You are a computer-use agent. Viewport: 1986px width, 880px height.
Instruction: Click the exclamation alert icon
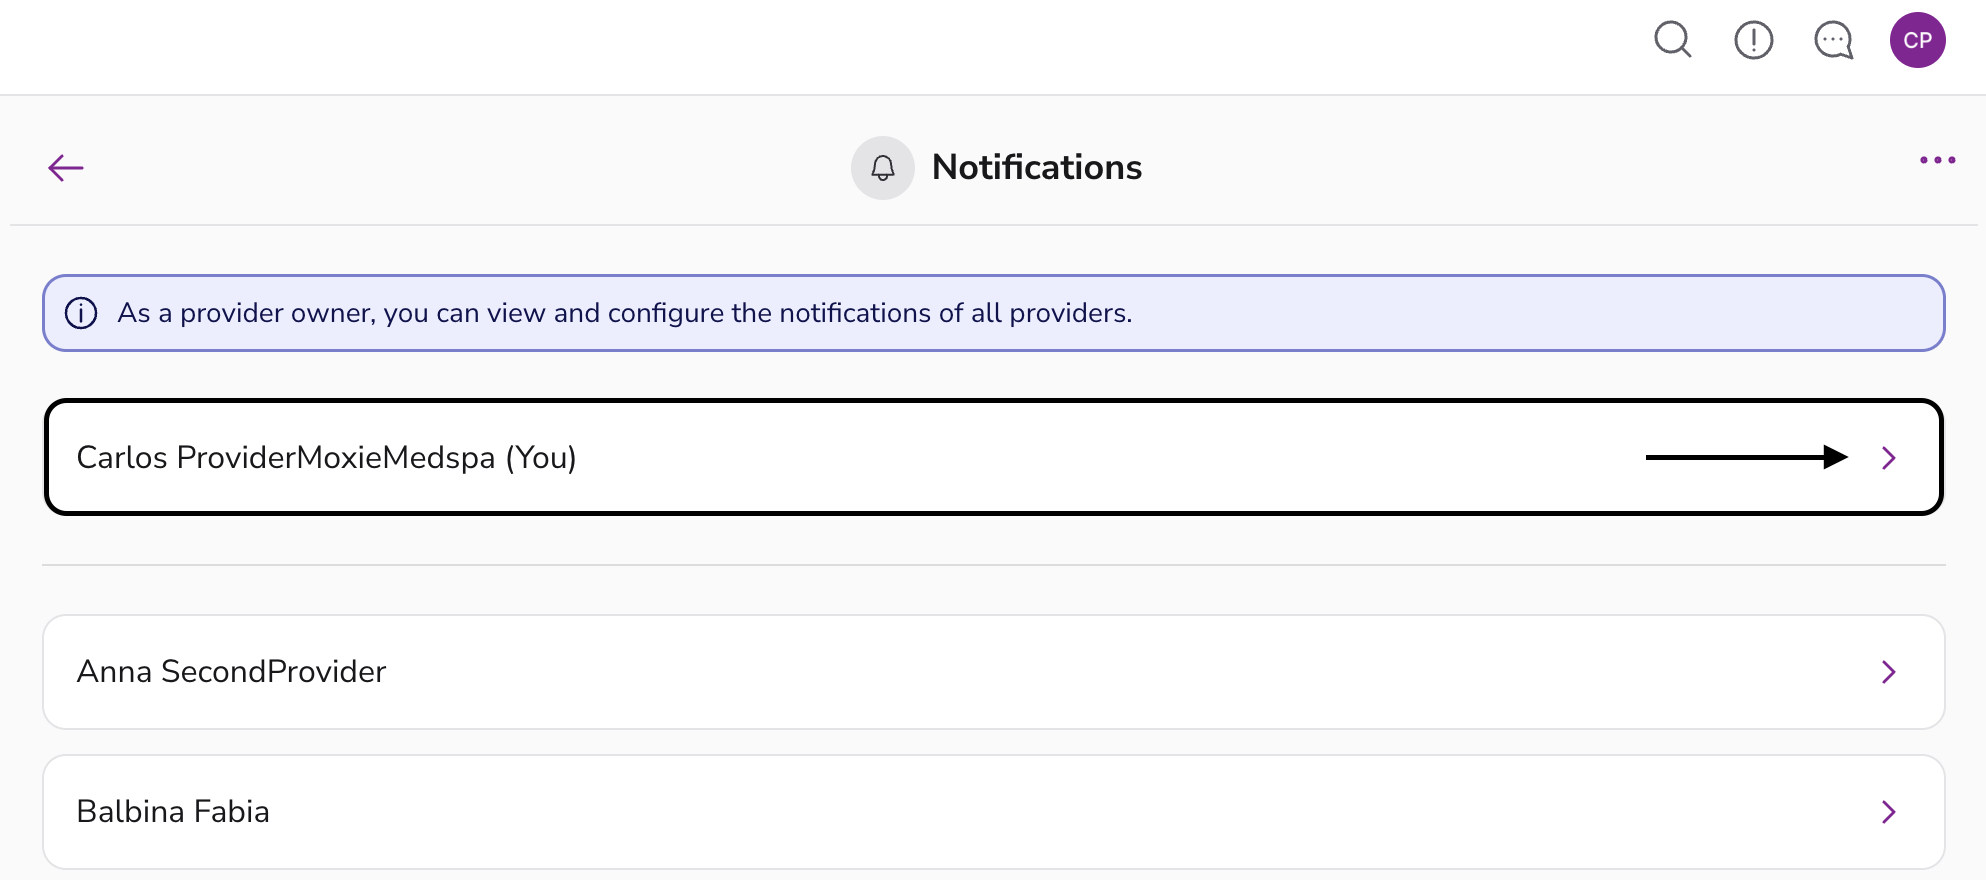point(1753,40)
